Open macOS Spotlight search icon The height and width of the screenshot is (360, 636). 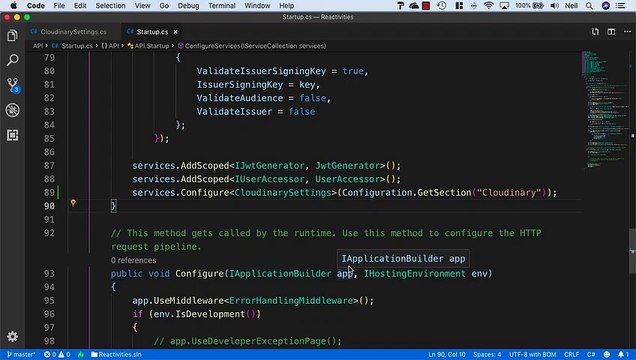pos(589,6)
